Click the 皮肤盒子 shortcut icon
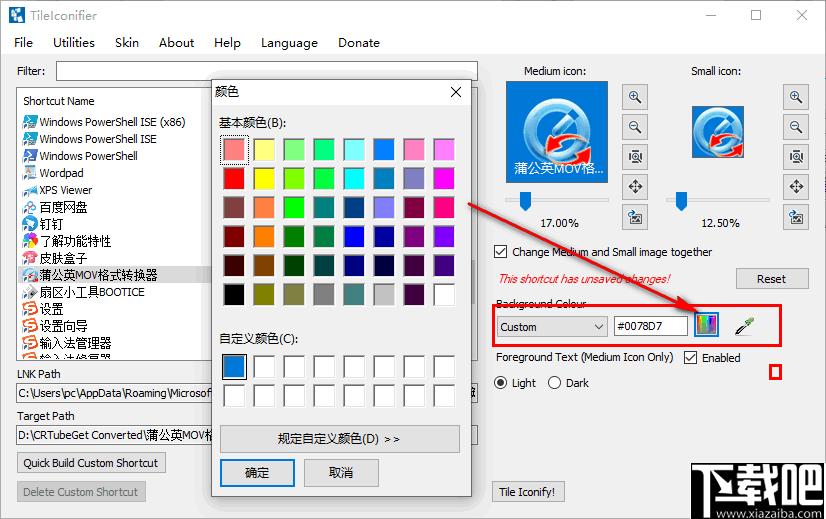826x519 pixels. coord(30,258)
